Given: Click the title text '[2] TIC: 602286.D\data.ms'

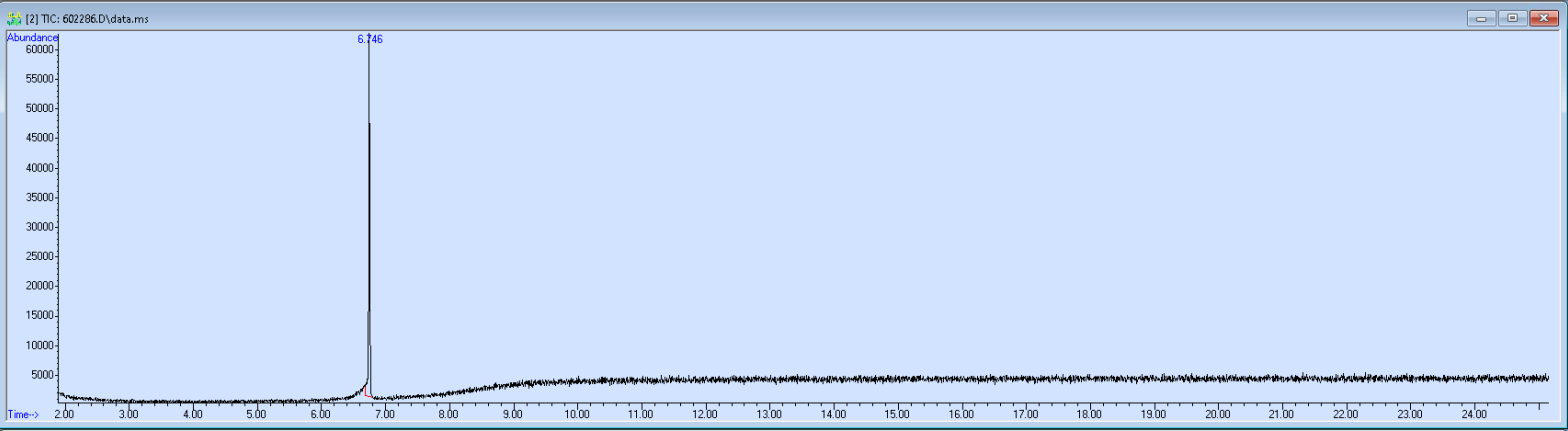Looking at the screenshot, I should click(89, 19).
